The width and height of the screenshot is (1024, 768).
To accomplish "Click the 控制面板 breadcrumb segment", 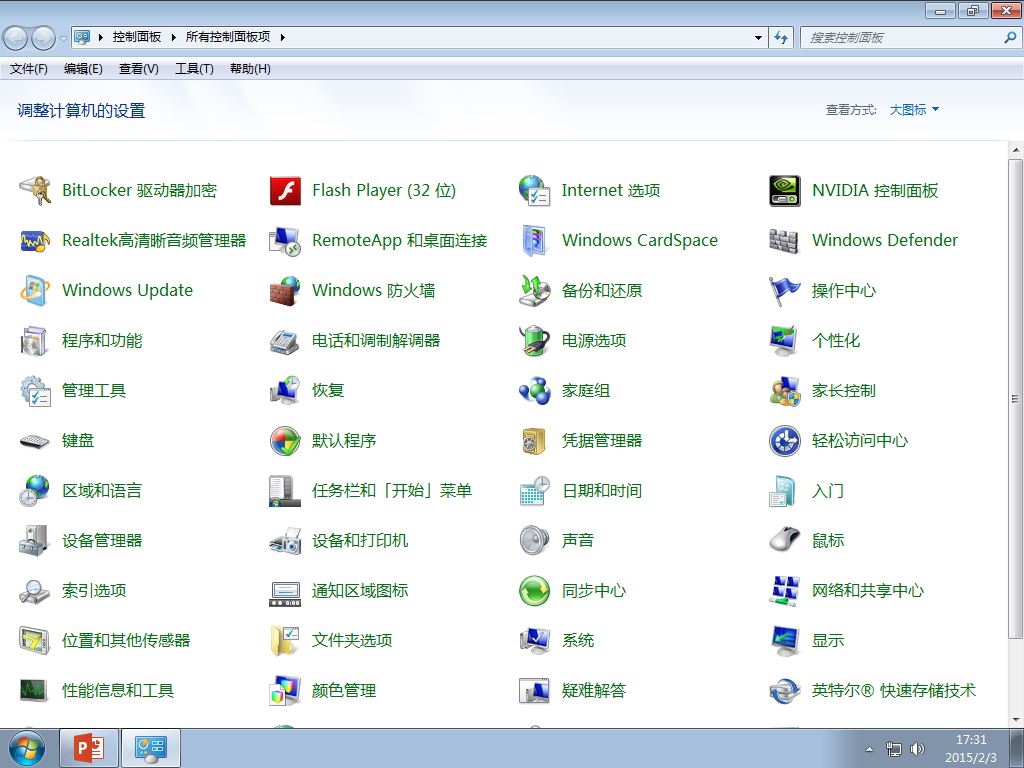I will 136,37.
